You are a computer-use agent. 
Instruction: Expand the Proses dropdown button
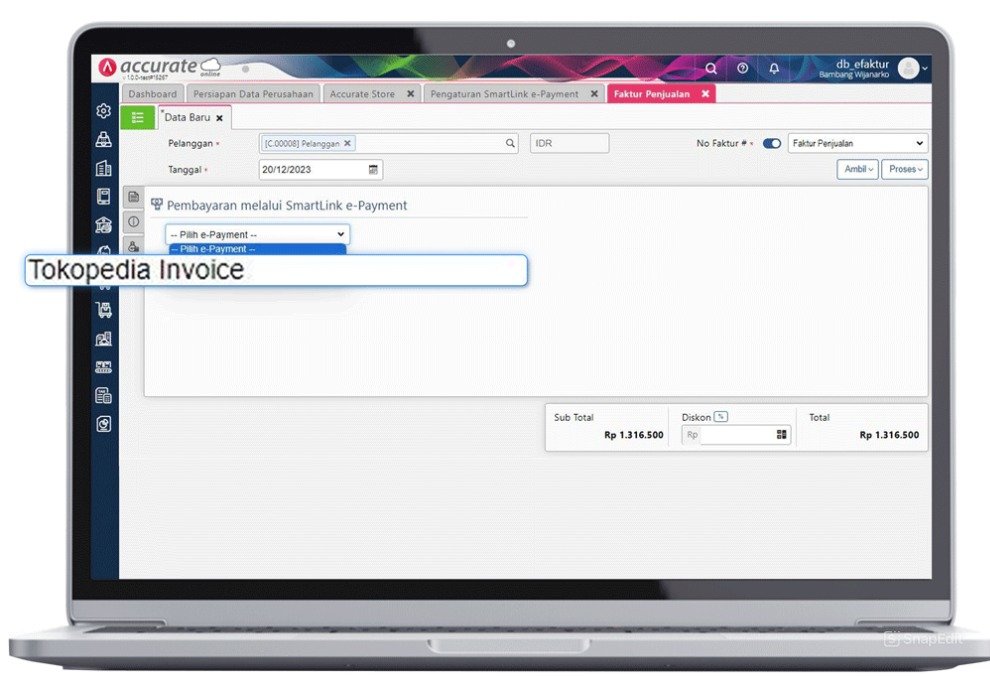coord(905,169)
